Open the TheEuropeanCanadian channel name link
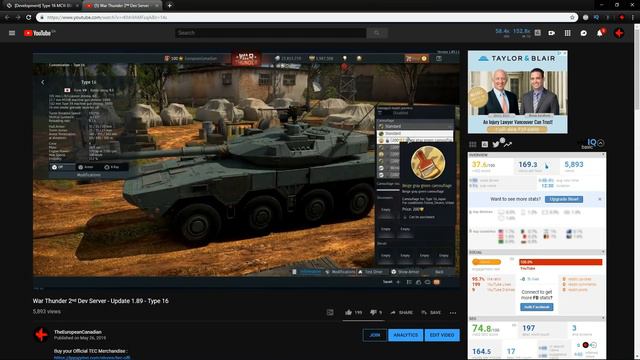This screenshot has height=360, width=640. click(x=78, y=332)
